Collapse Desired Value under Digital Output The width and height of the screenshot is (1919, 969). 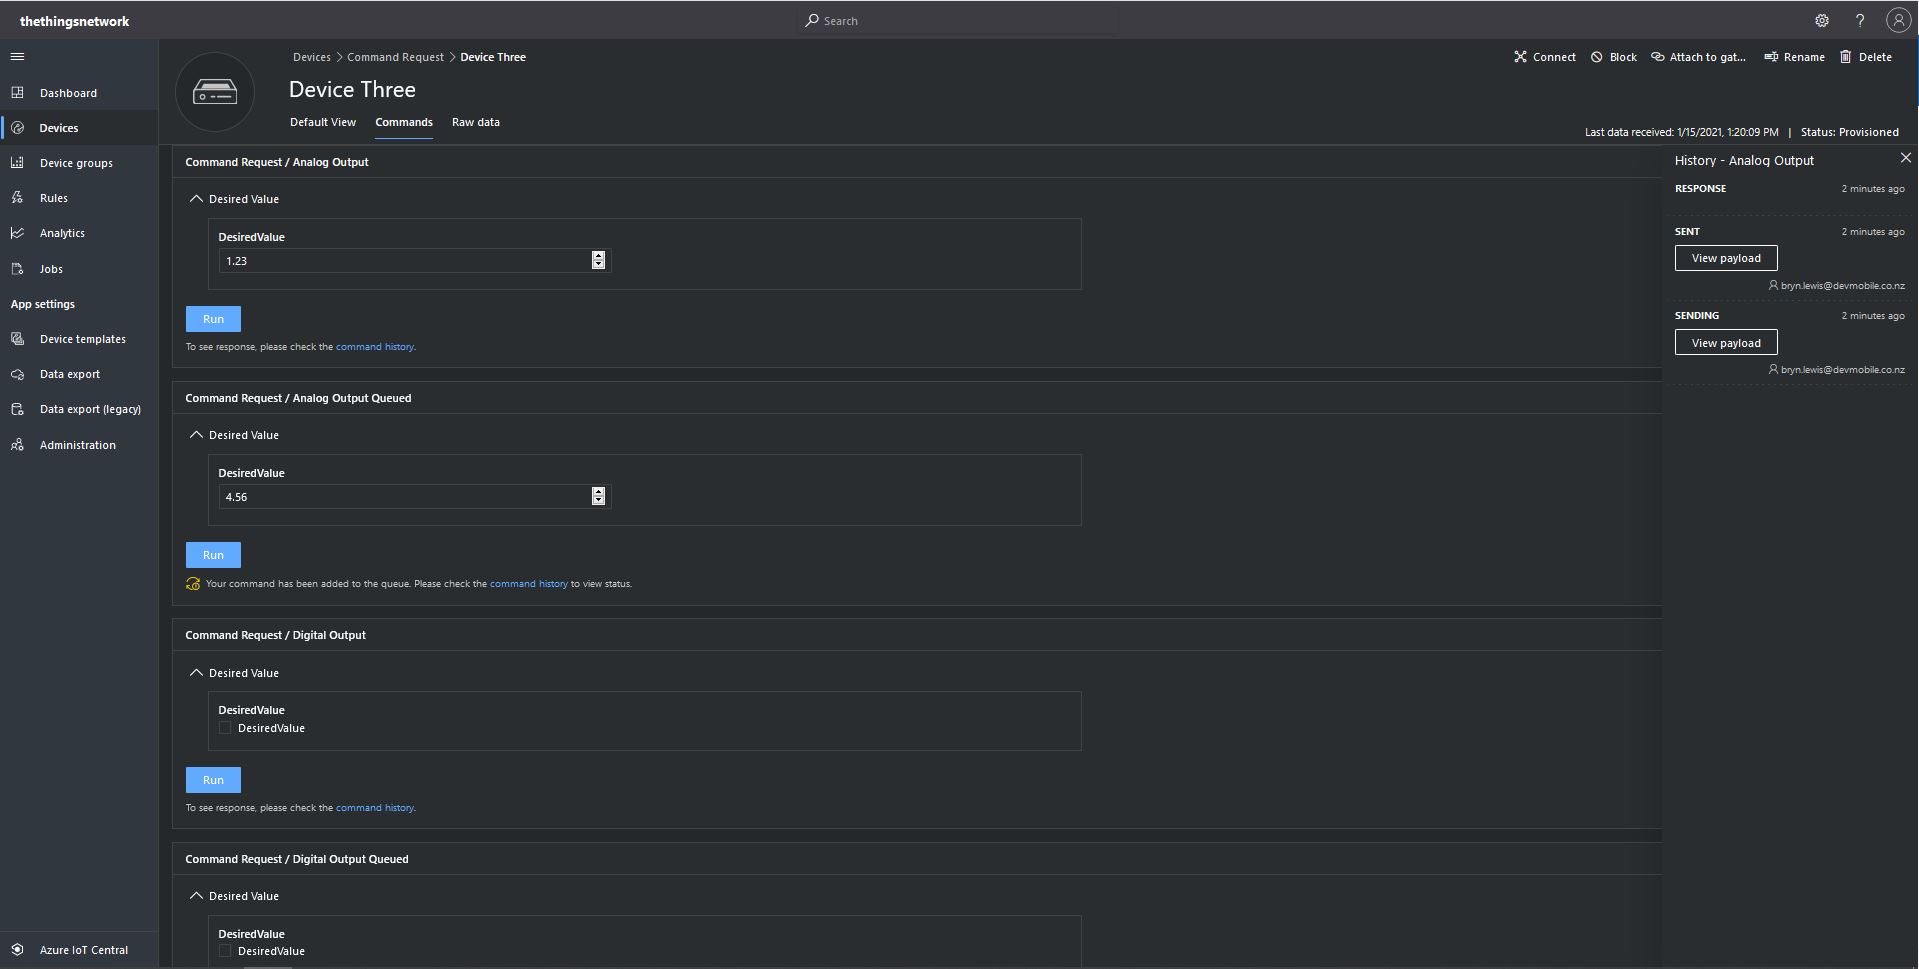tap(196, 673)
